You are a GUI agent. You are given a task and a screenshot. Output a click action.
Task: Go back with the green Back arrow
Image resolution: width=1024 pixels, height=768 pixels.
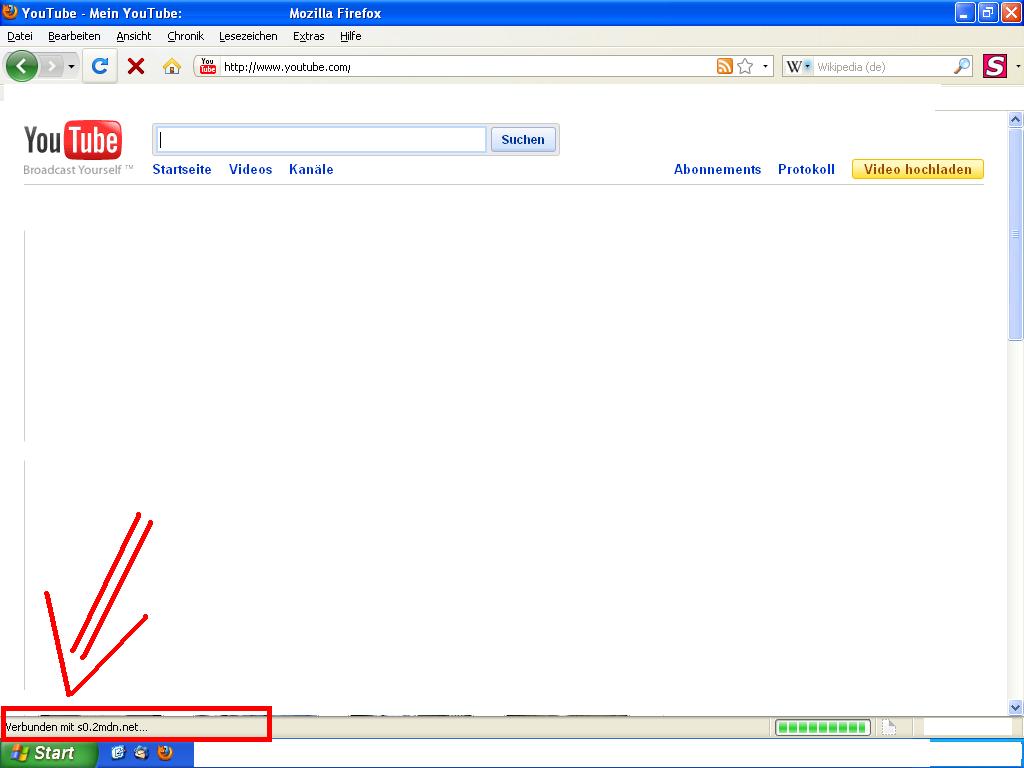[x=21, y=66]
